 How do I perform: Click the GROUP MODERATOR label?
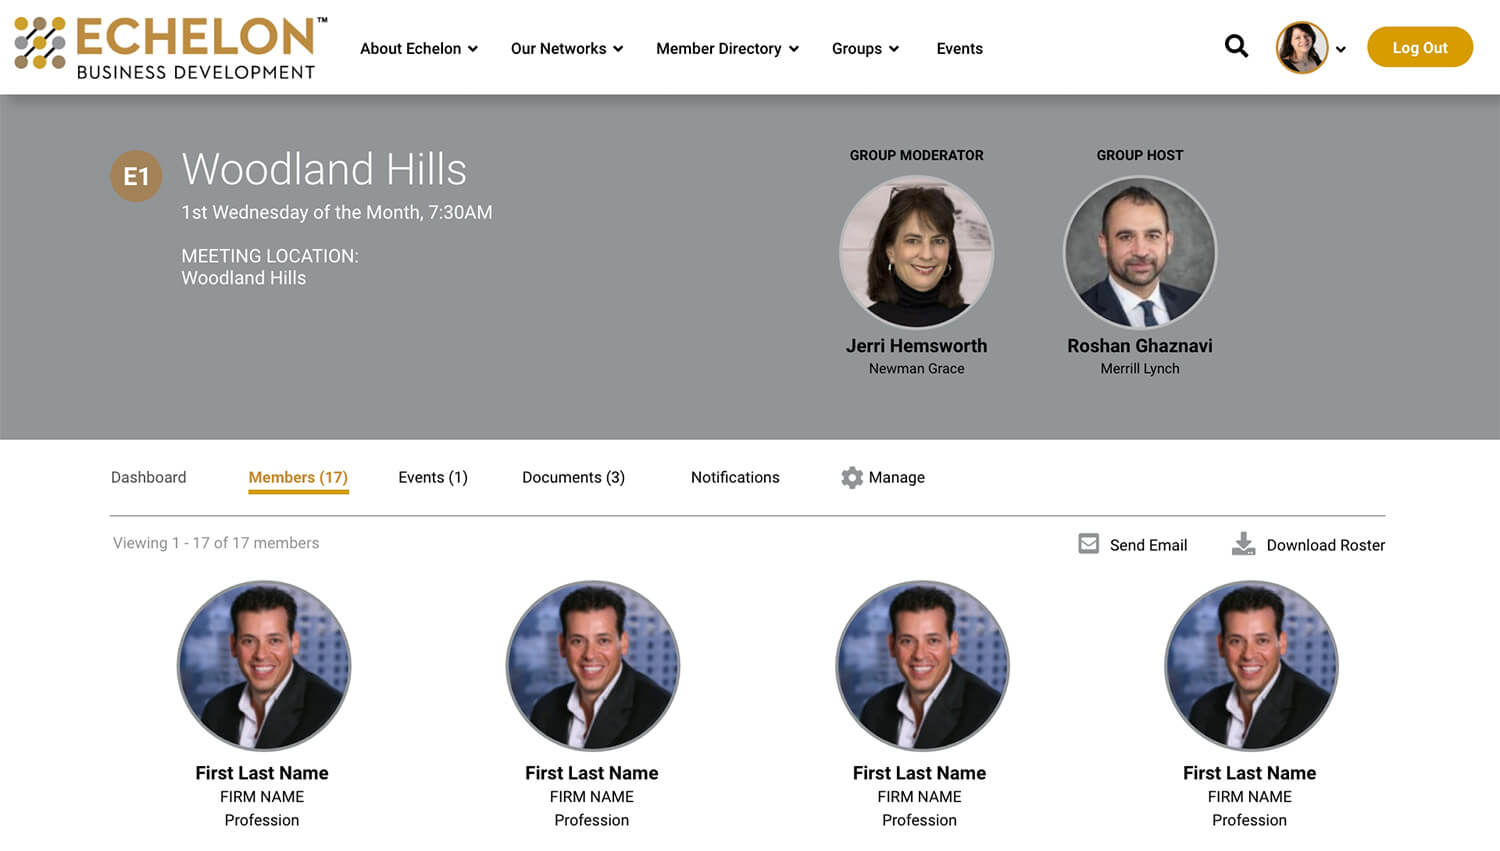(x=916, y=155)
